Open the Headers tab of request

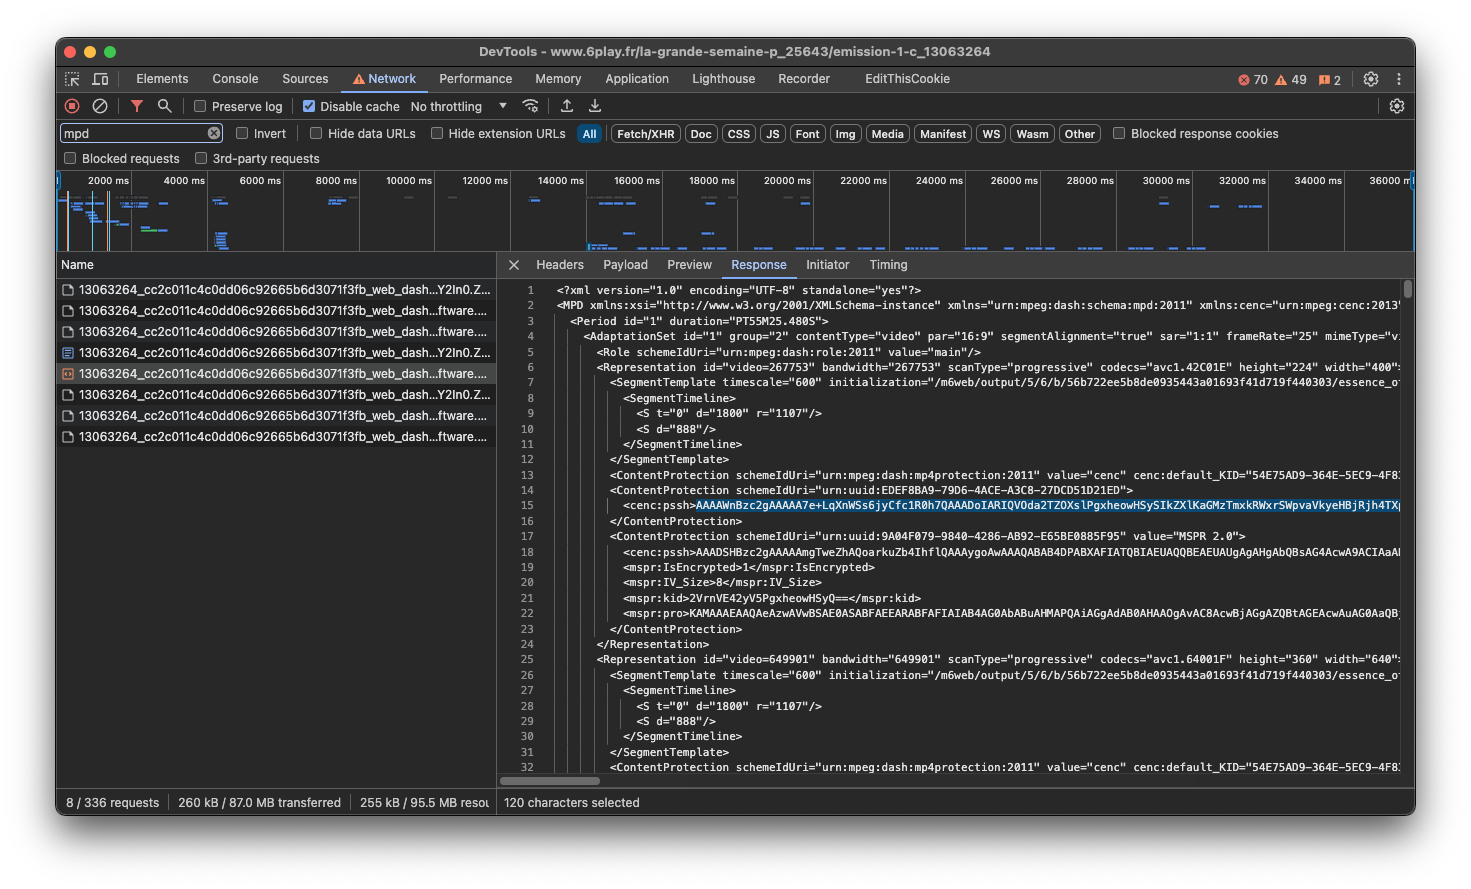[559, 265]
